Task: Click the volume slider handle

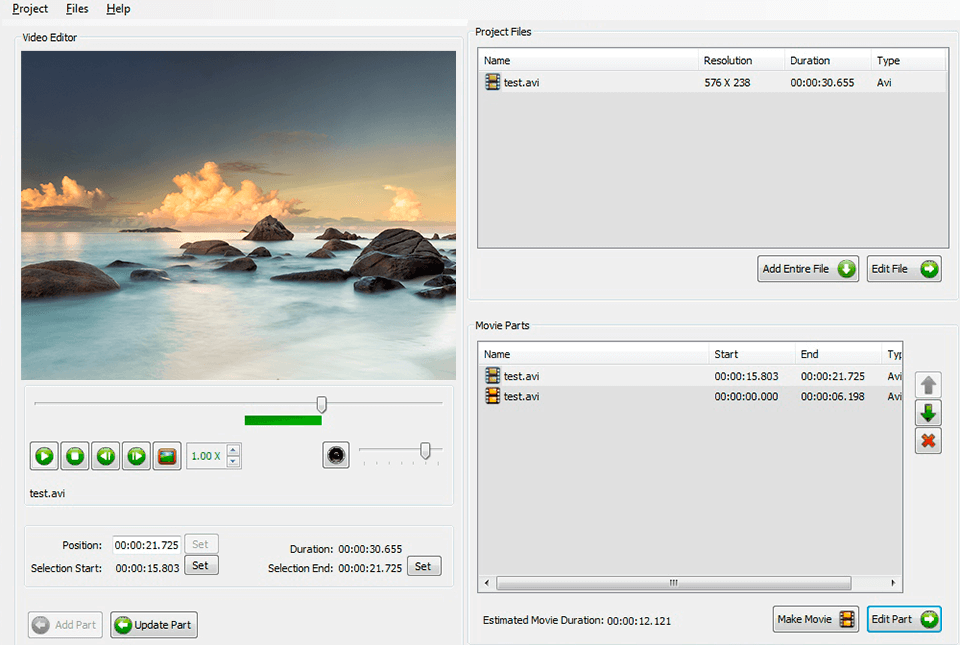Action: 427,451
